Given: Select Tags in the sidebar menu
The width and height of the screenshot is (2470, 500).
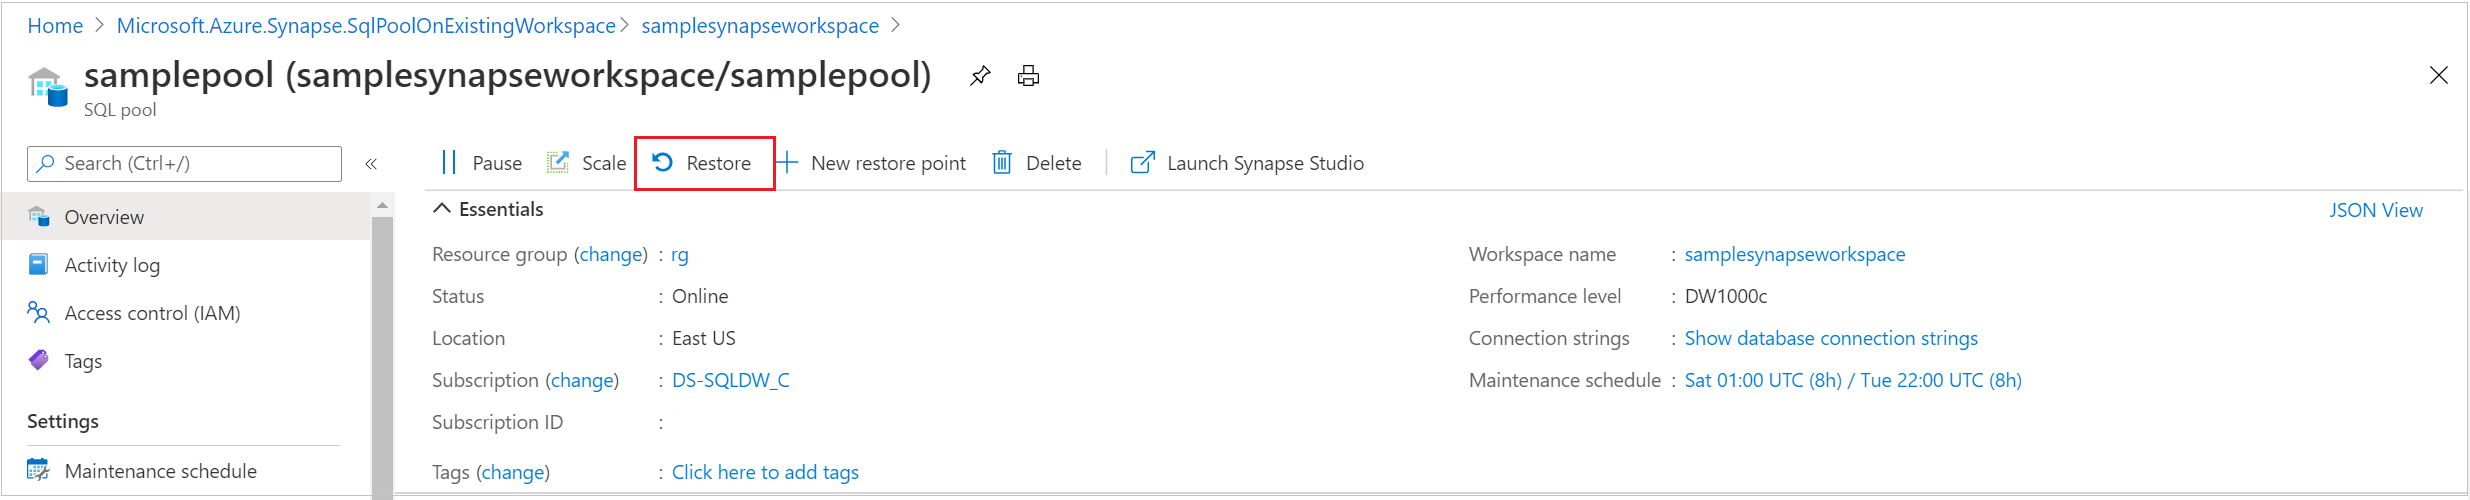Looking at the screenshot, I should coord(83,361).
